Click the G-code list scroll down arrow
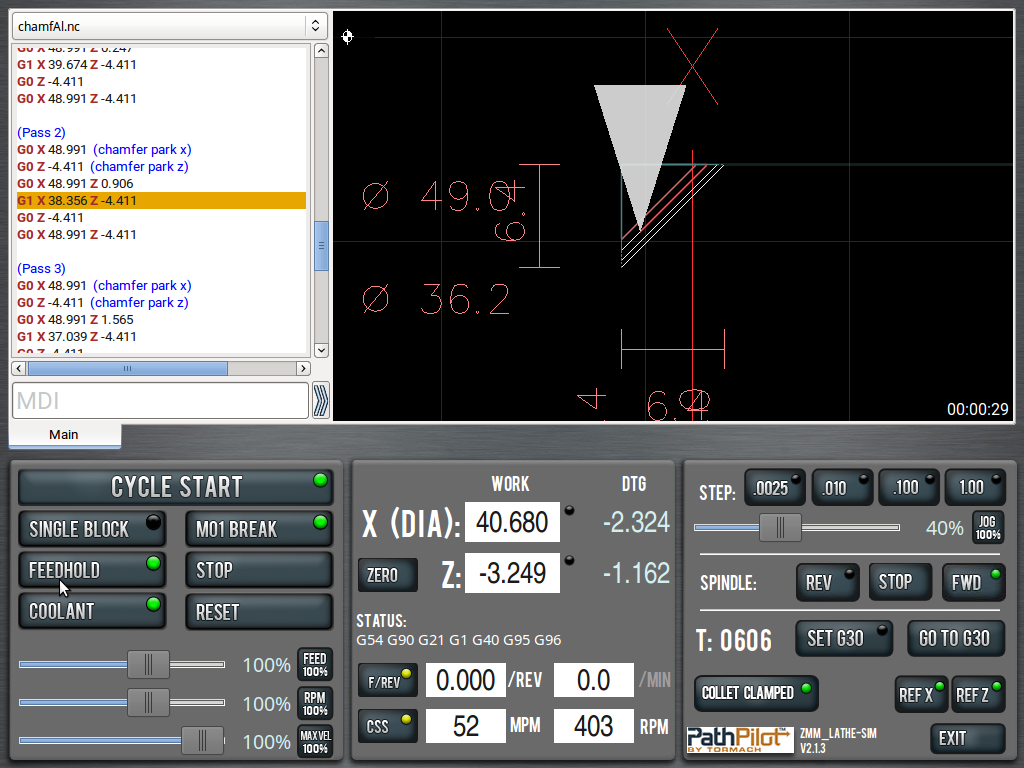 [x=321, y=350]
